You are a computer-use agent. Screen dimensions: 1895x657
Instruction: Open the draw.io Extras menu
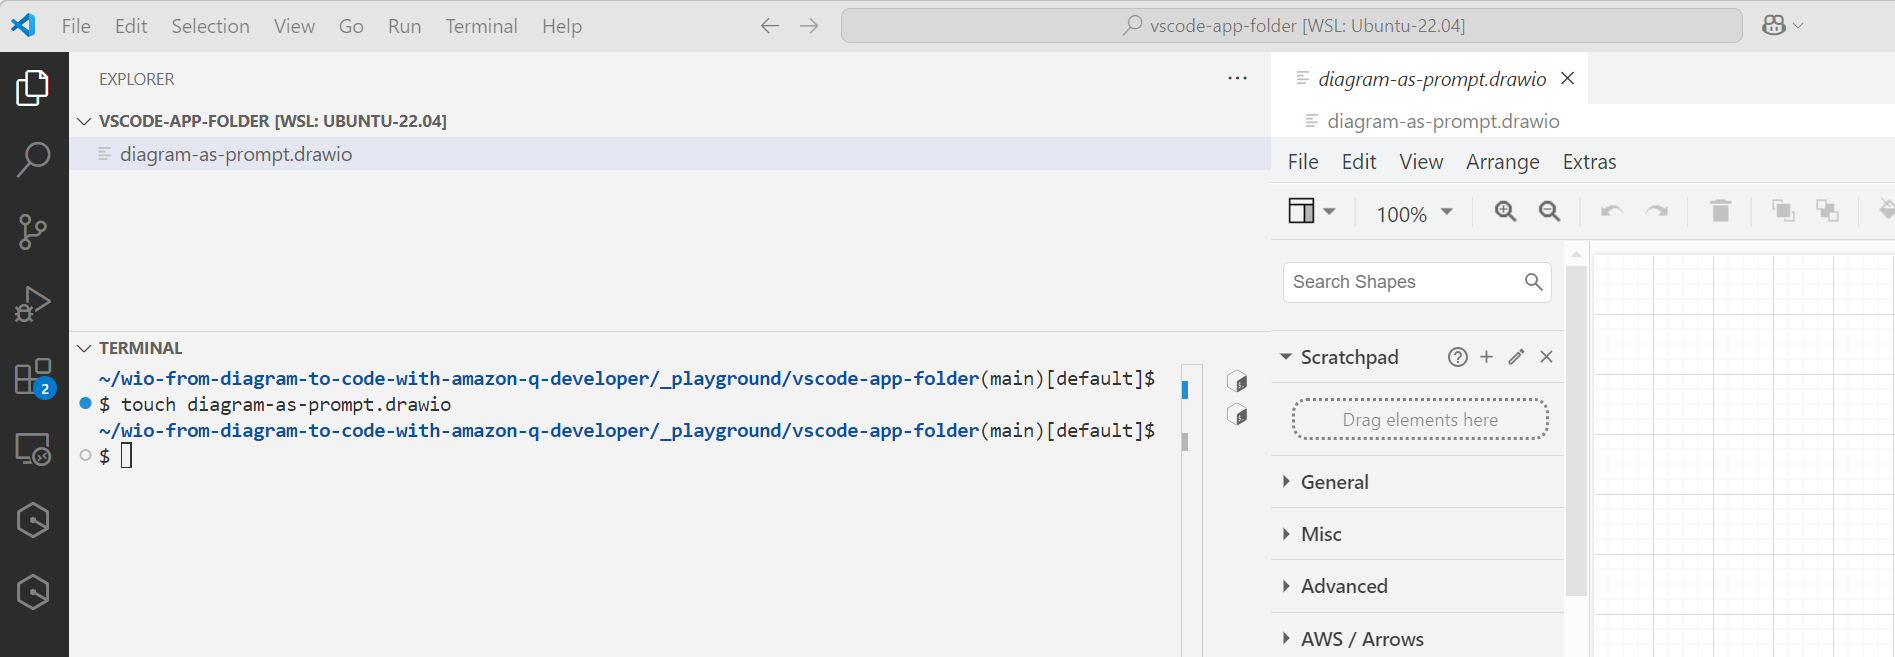[1590, 162]
